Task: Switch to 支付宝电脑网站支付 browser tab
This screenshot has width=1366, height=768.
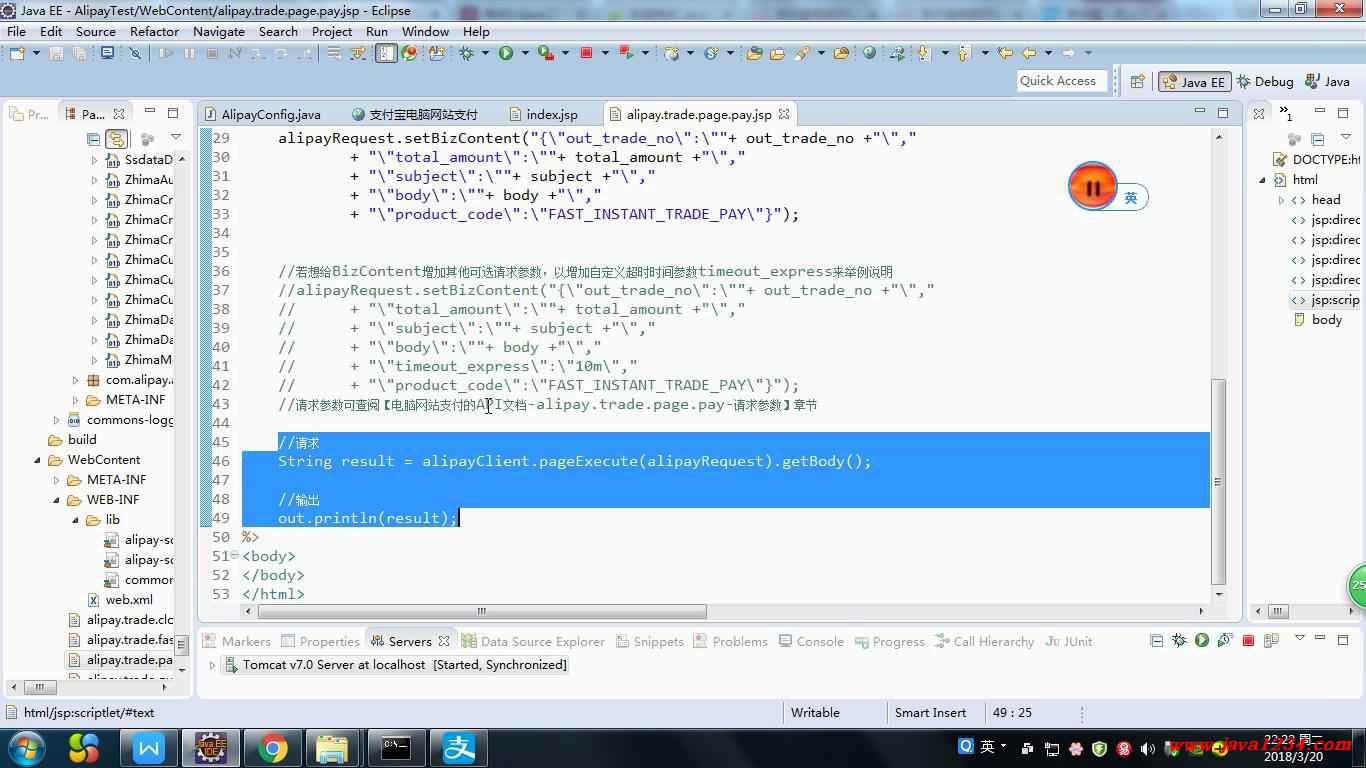Action: click(414, 114)
